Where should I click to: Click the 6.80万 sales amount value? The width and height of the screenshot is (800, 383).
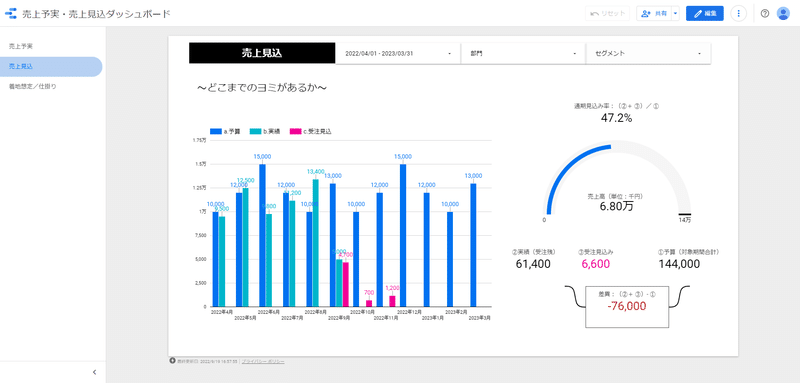(617, 208)
